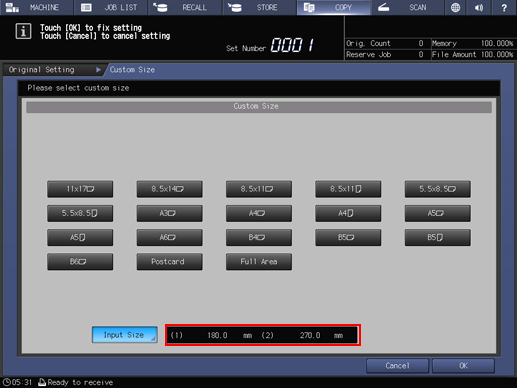
Task: Click the Please select custom size text
Action: (x=78, y=88)
